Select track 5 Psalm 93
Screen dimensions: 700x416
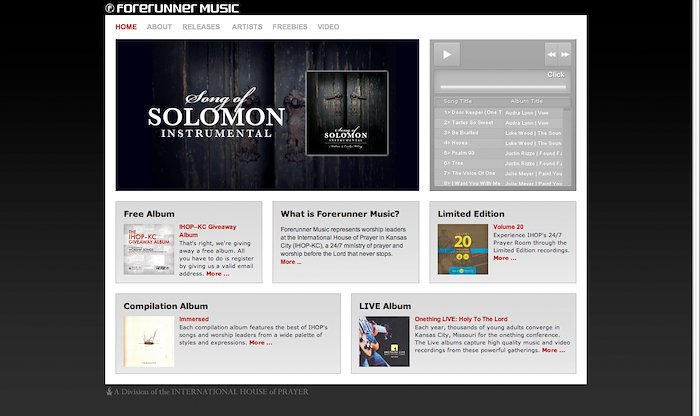[x=499, y=153]
